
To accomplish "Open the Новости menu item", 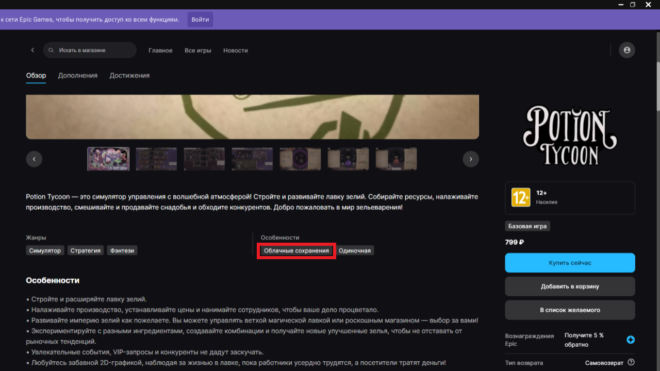I will [x=235, y=50].
